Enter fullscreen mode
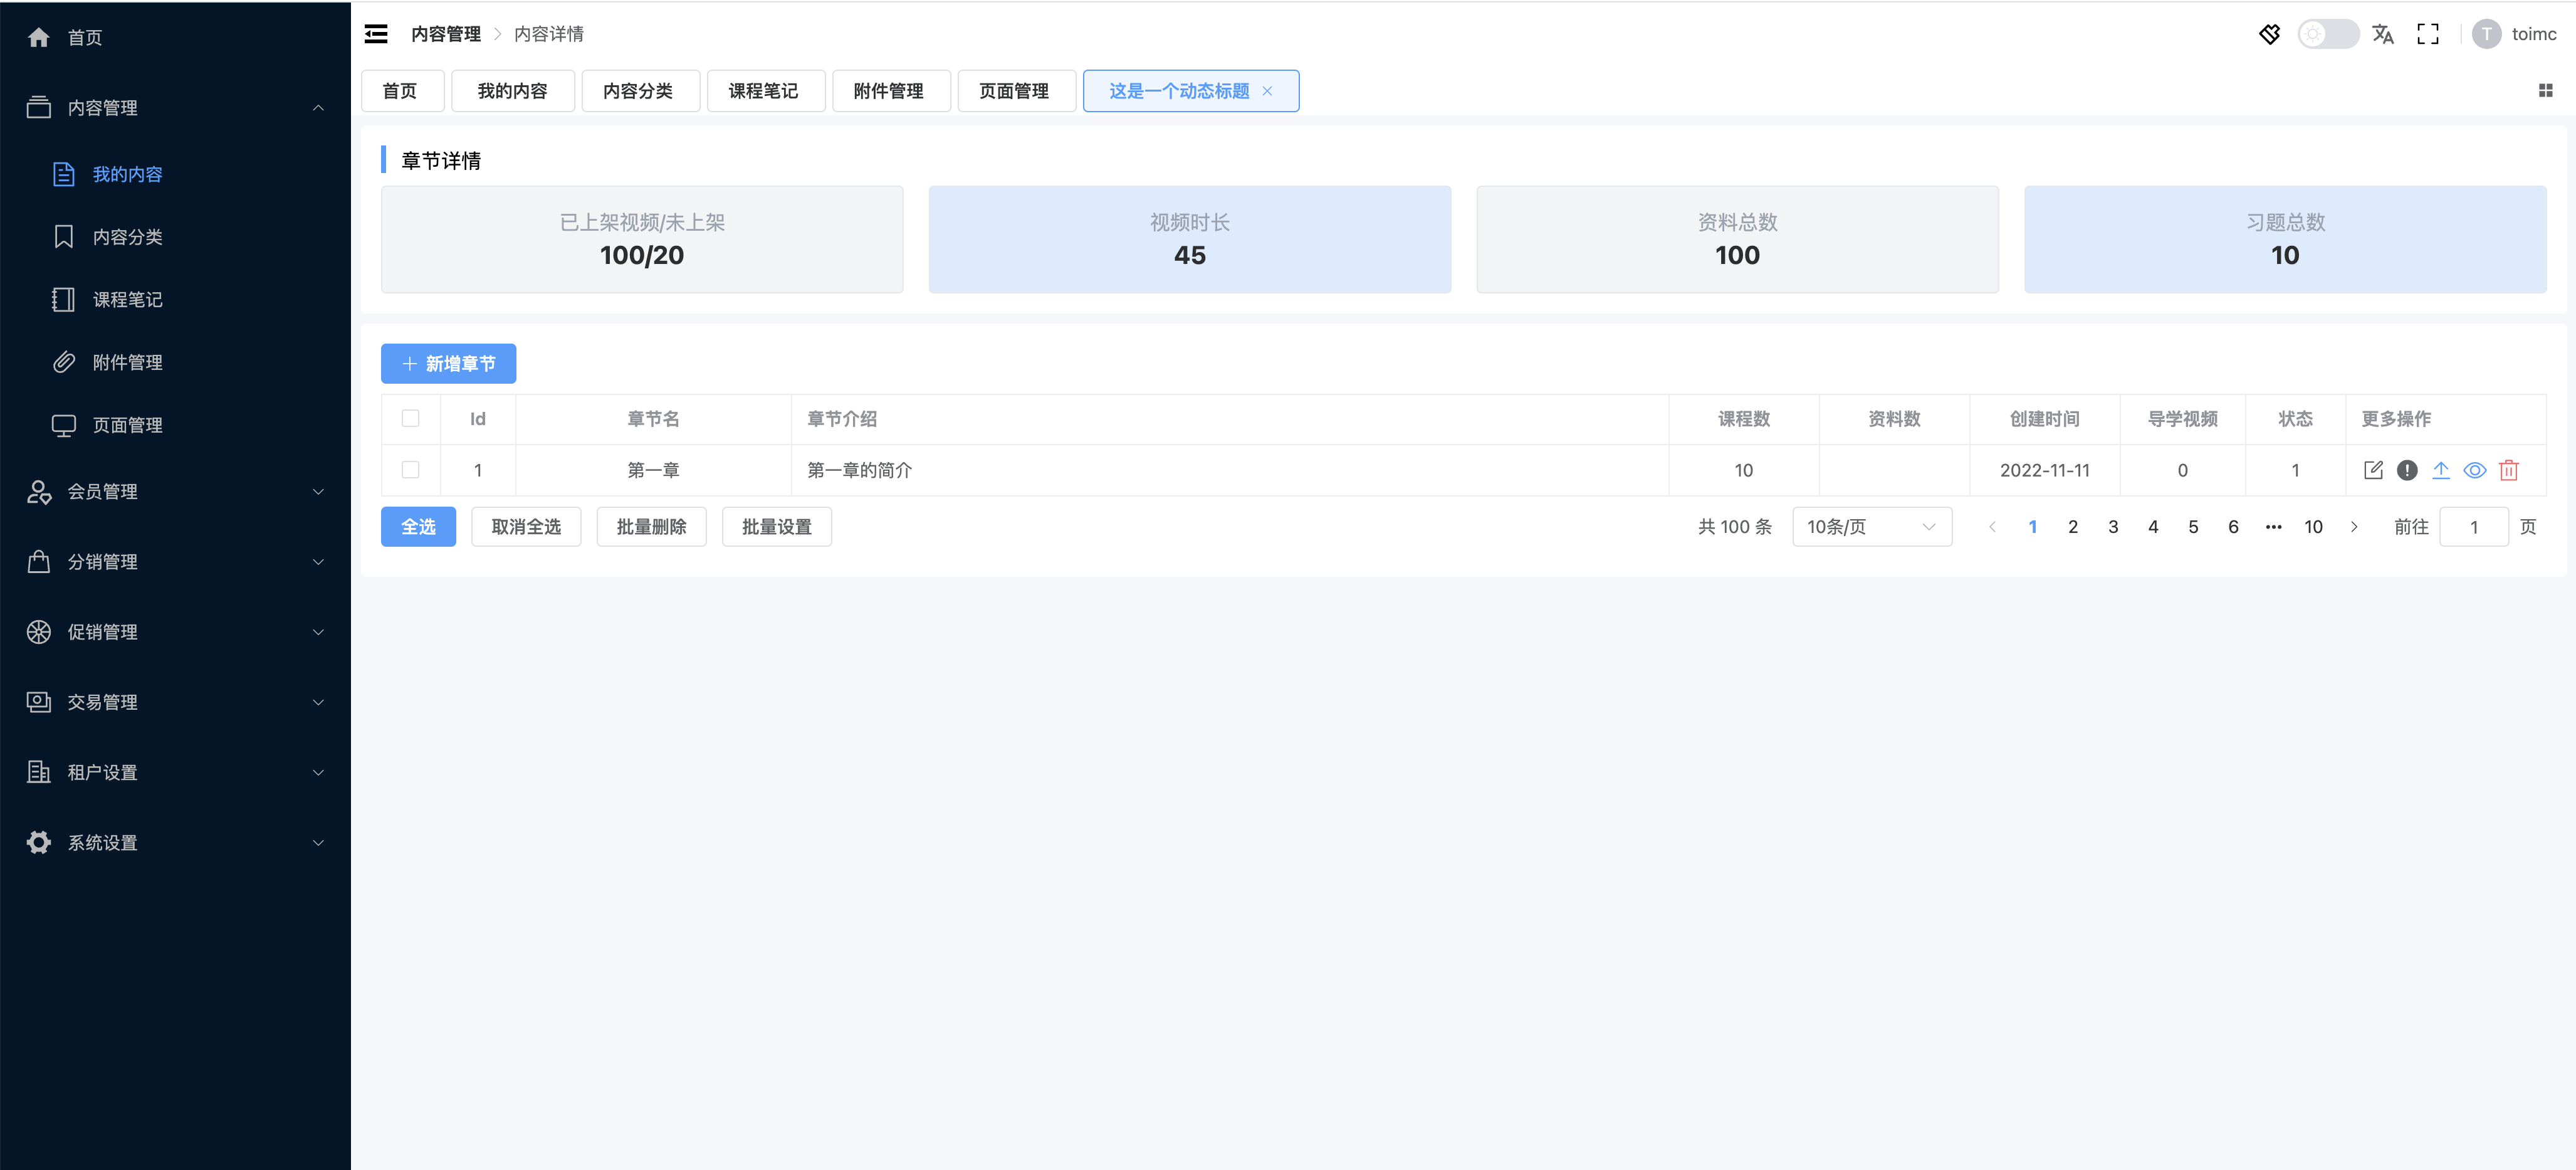 [2427, 34]
